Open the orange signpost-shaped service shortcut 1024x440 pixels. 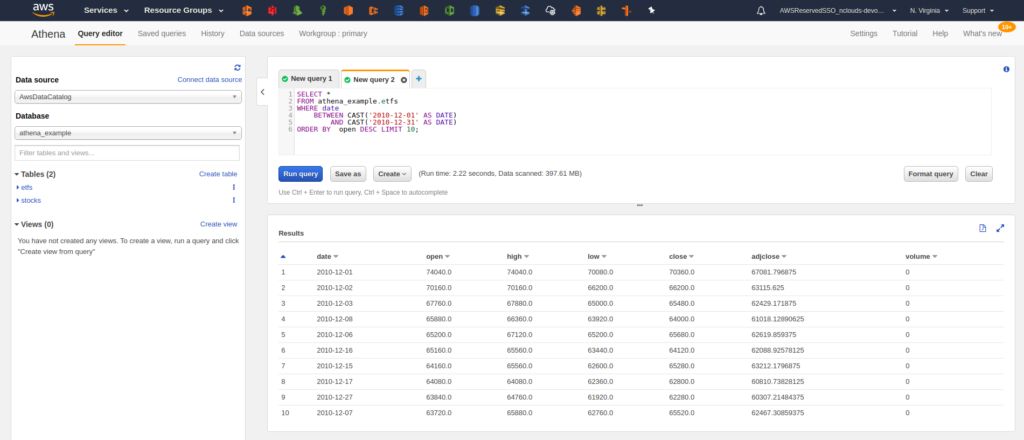coord(626,10)
